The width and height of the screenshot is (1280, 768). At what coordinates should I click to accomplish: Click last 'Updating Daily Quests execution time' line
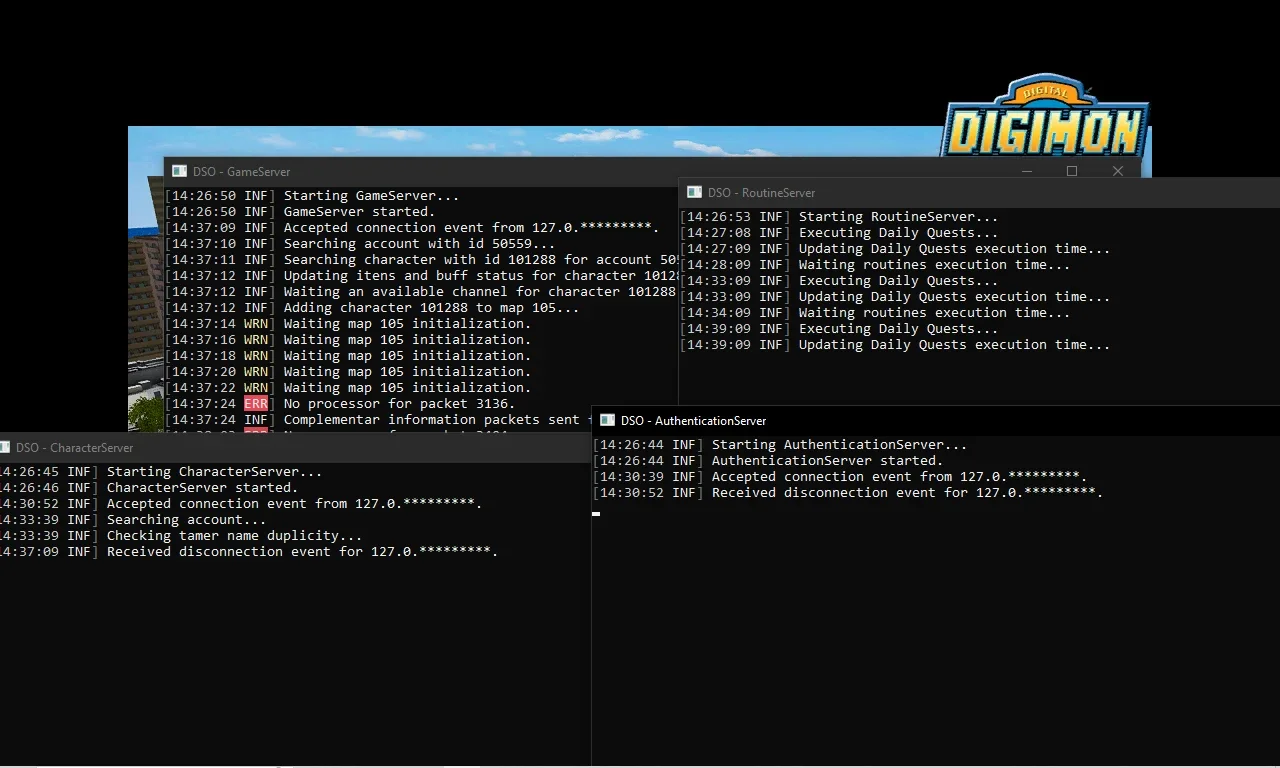tap(954, 344)
